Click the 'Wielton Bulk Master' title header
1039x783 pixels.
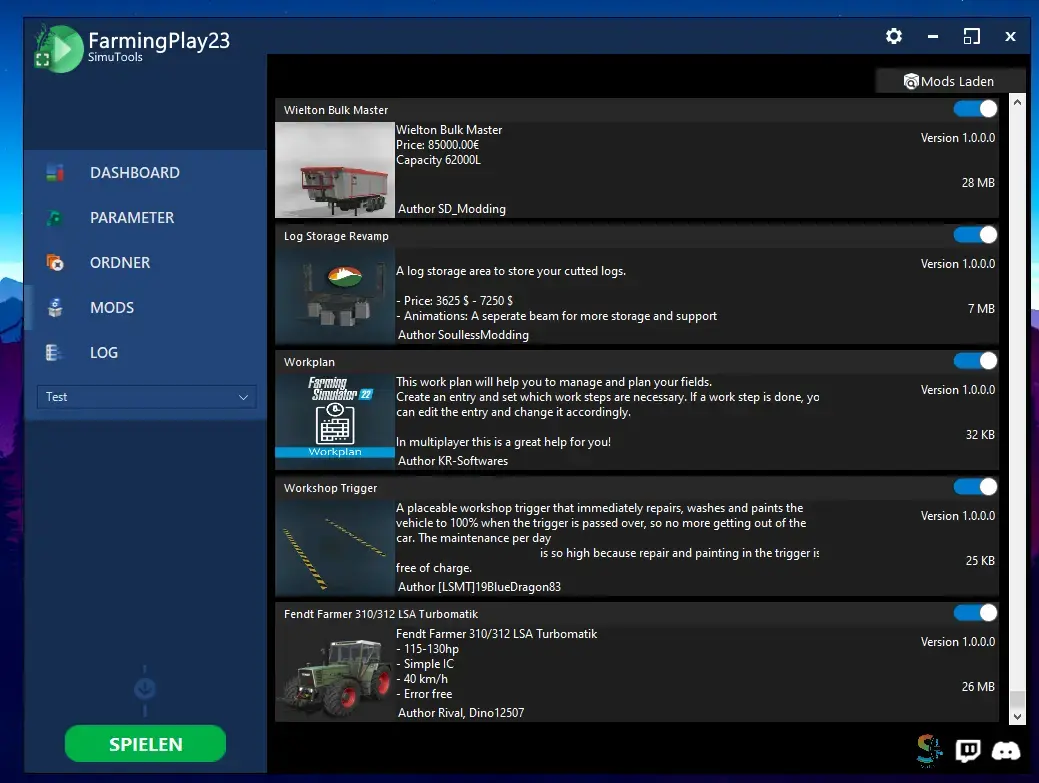coord(336,110)
